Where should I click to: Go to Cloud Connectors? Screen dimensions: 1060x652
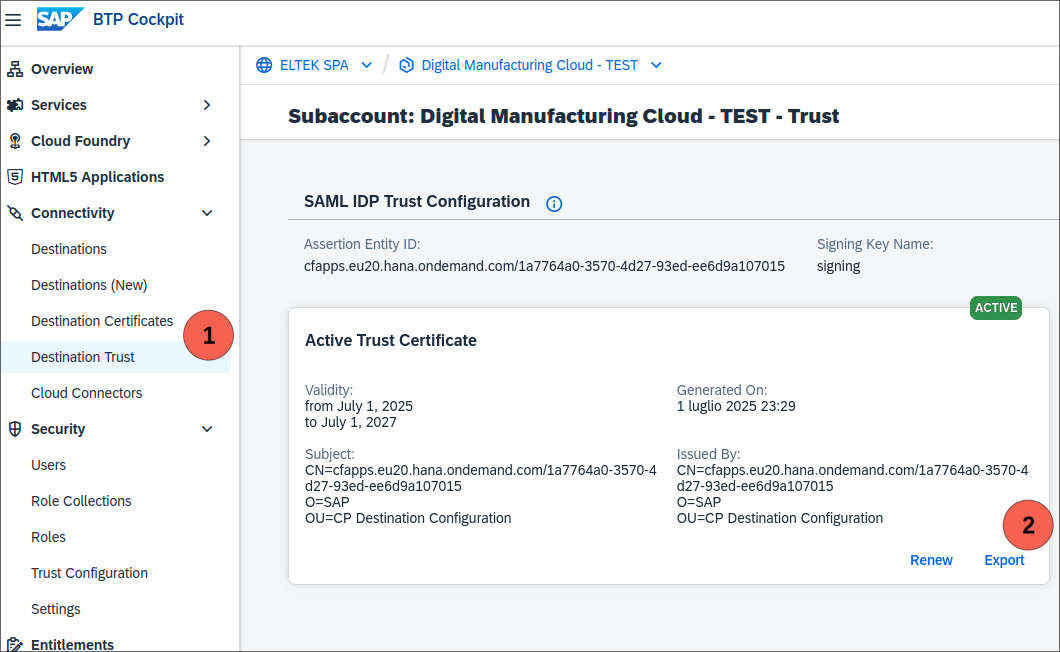87,393
